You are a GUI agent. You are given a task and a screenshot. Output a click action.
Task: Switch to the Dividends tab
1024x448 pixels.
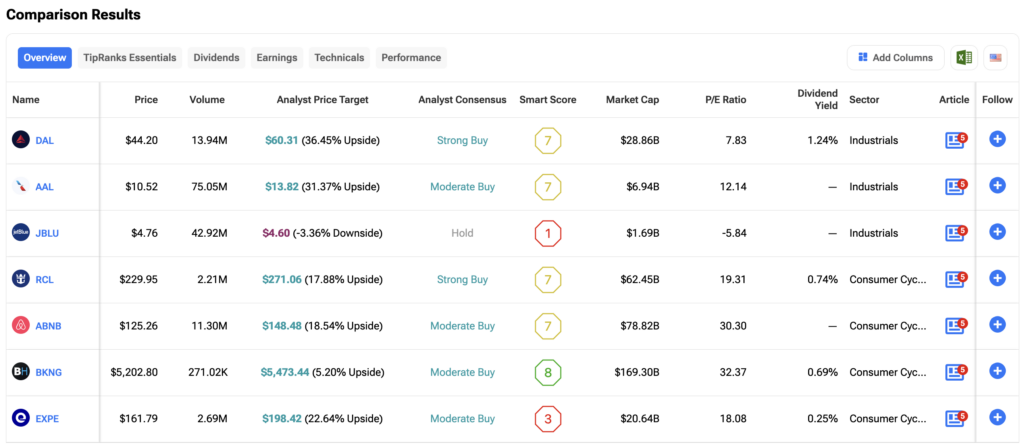tap(216, 57)
